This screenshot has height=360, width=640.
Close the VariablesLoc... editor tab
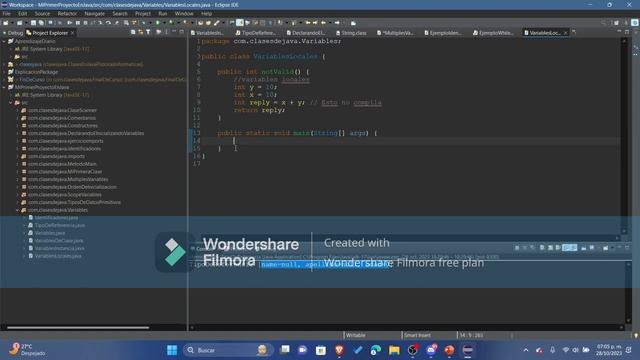pos(565,33)
